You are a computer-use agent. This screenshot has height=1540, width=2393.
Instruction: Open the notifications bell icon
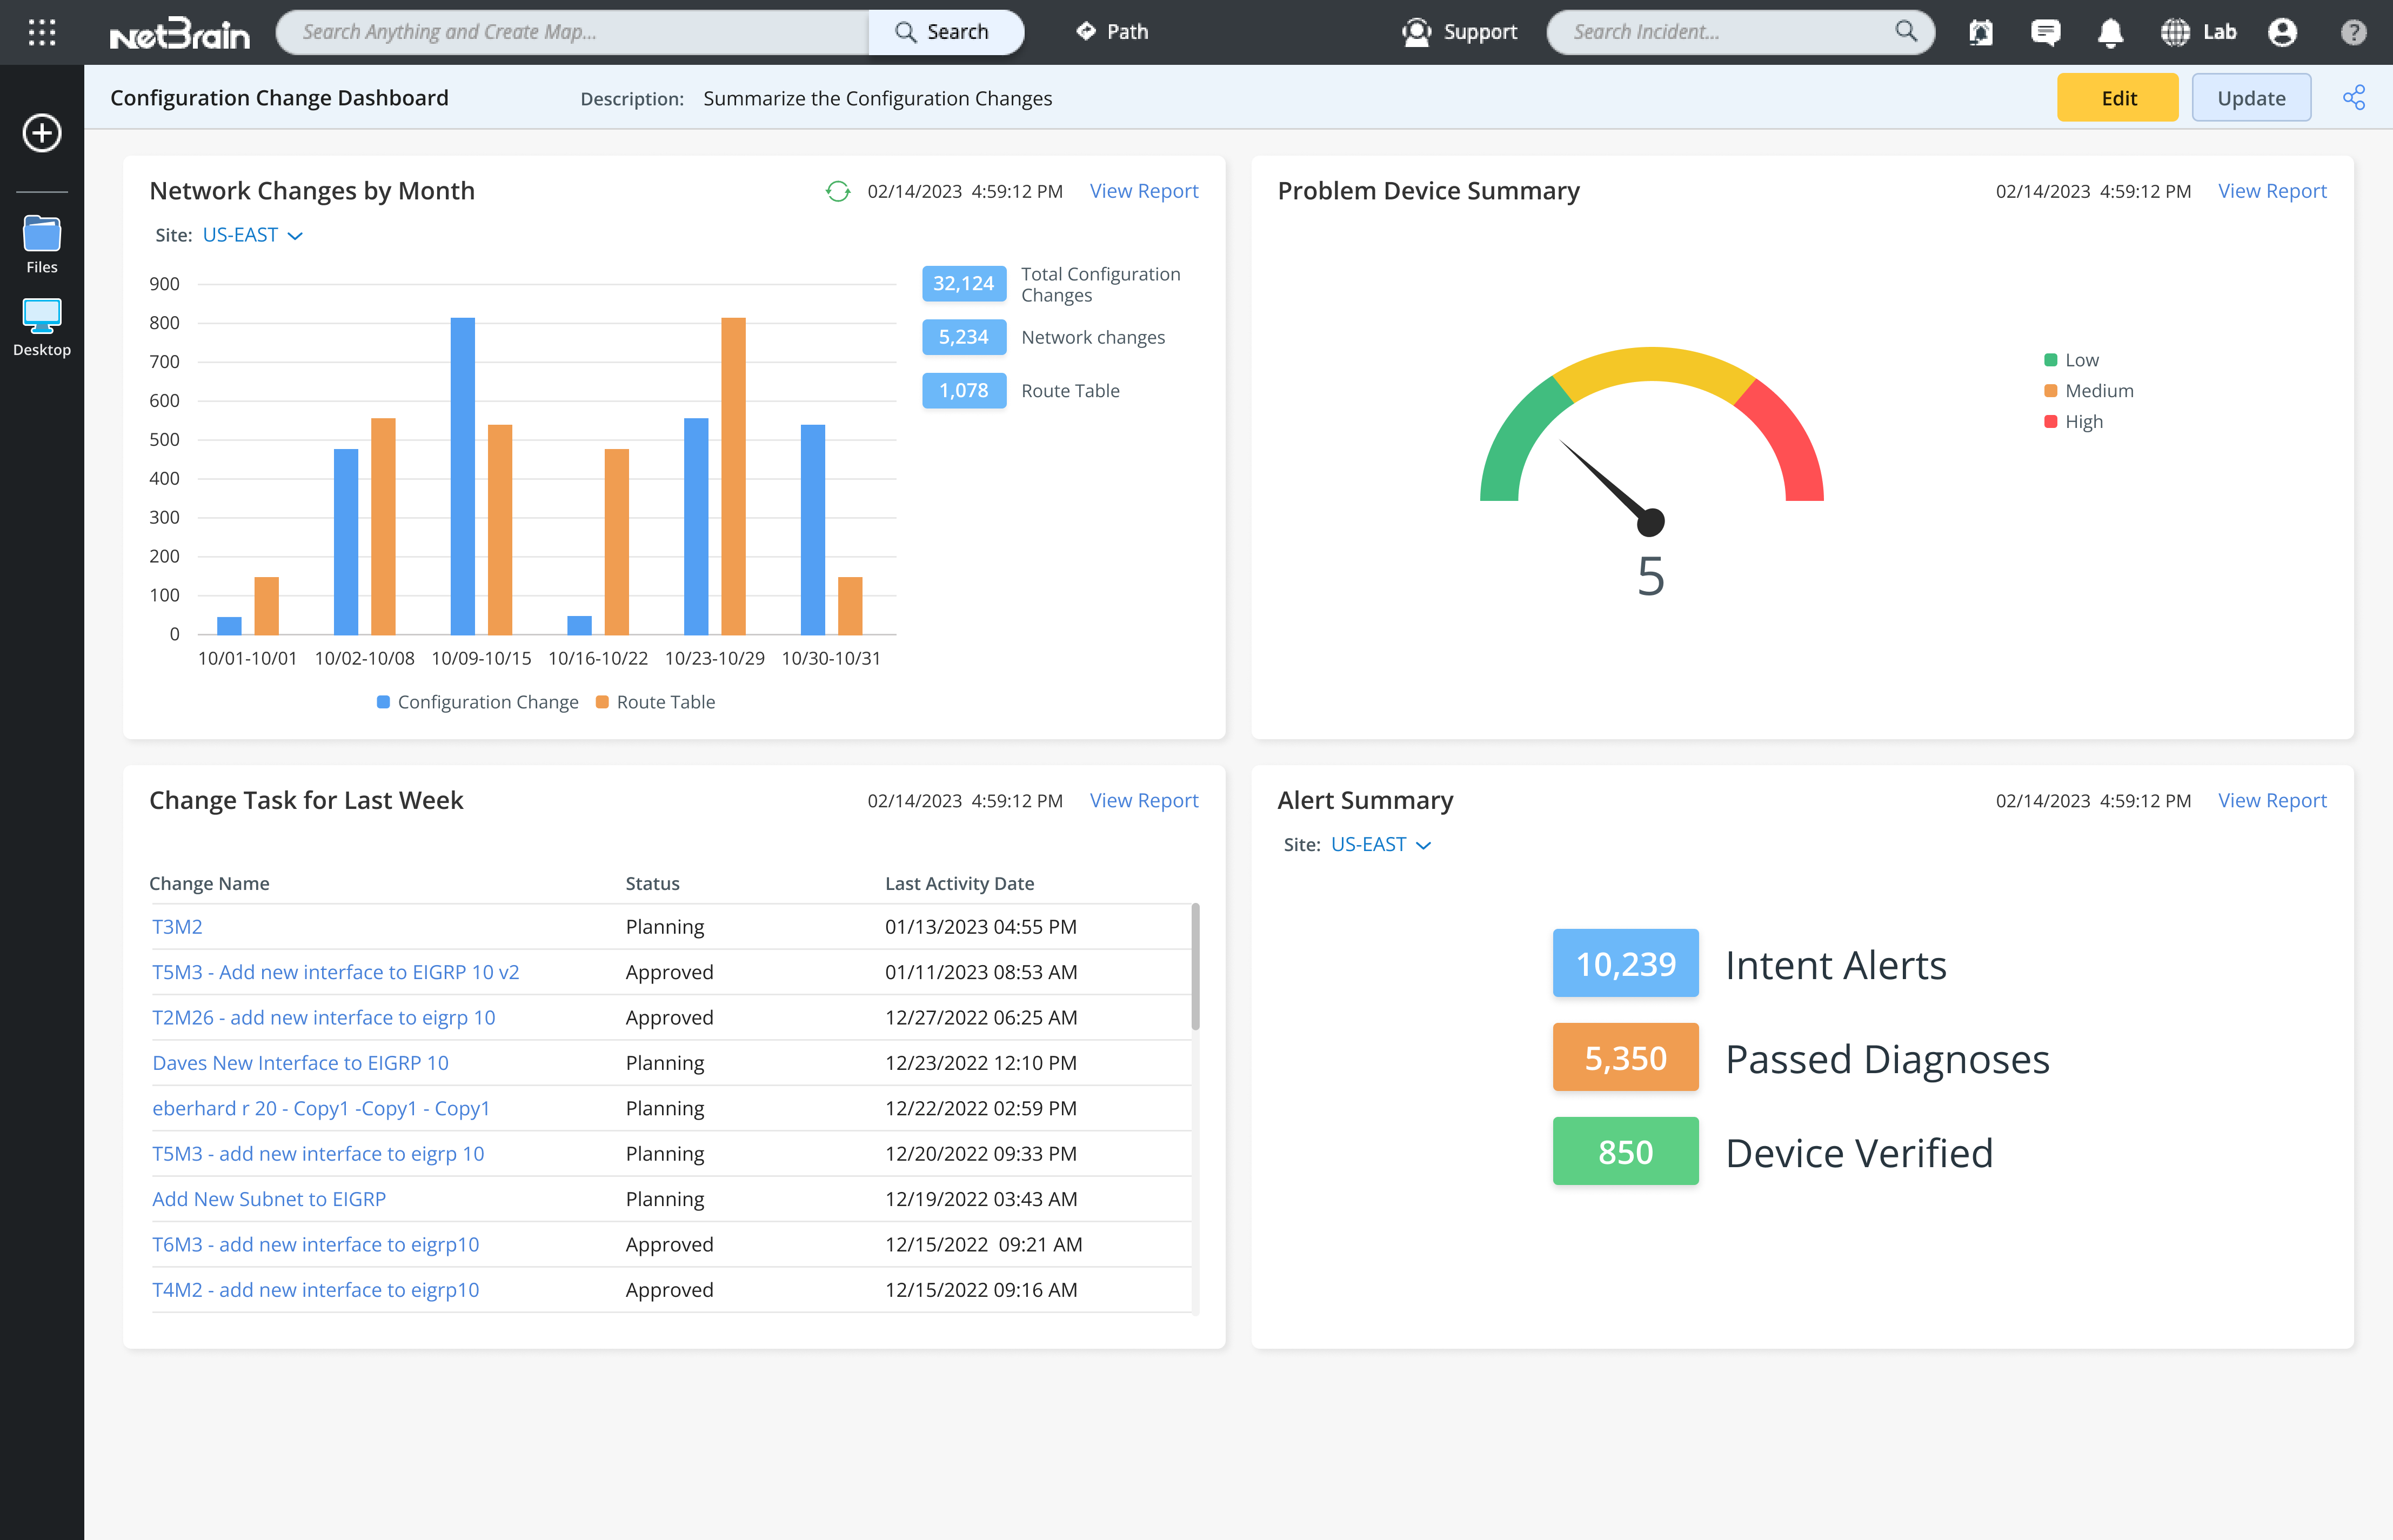pos(2110,33)
